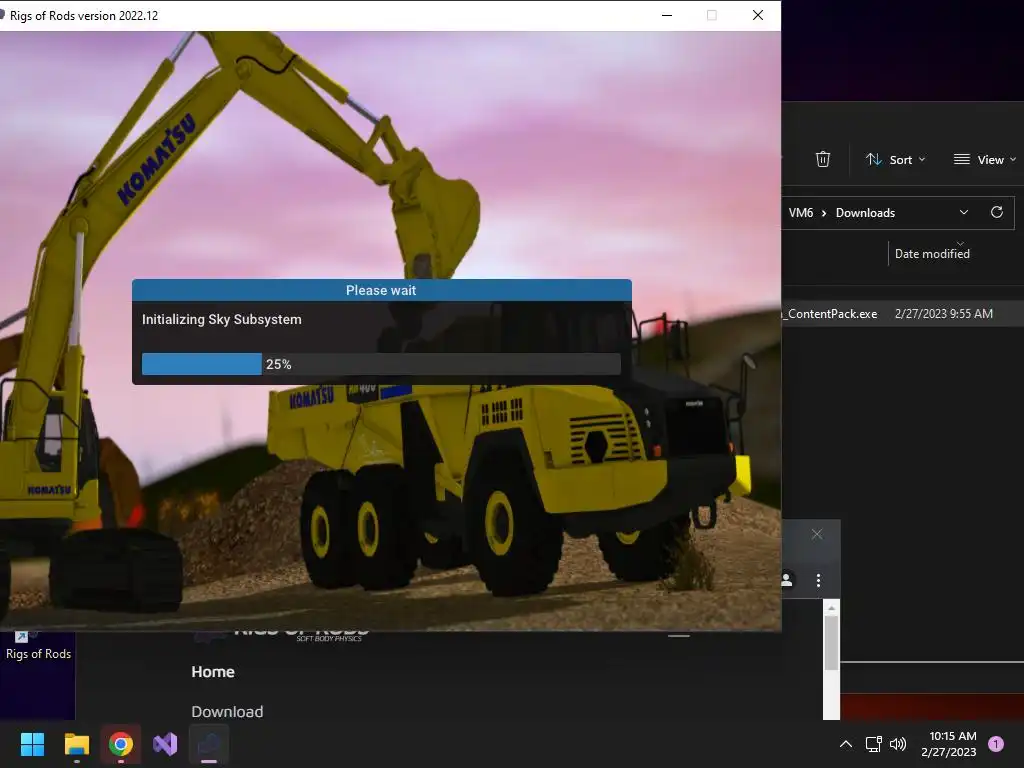Click the volume speaker tray icon
This screenshot has width=1024, height=768.
(898, 744)
